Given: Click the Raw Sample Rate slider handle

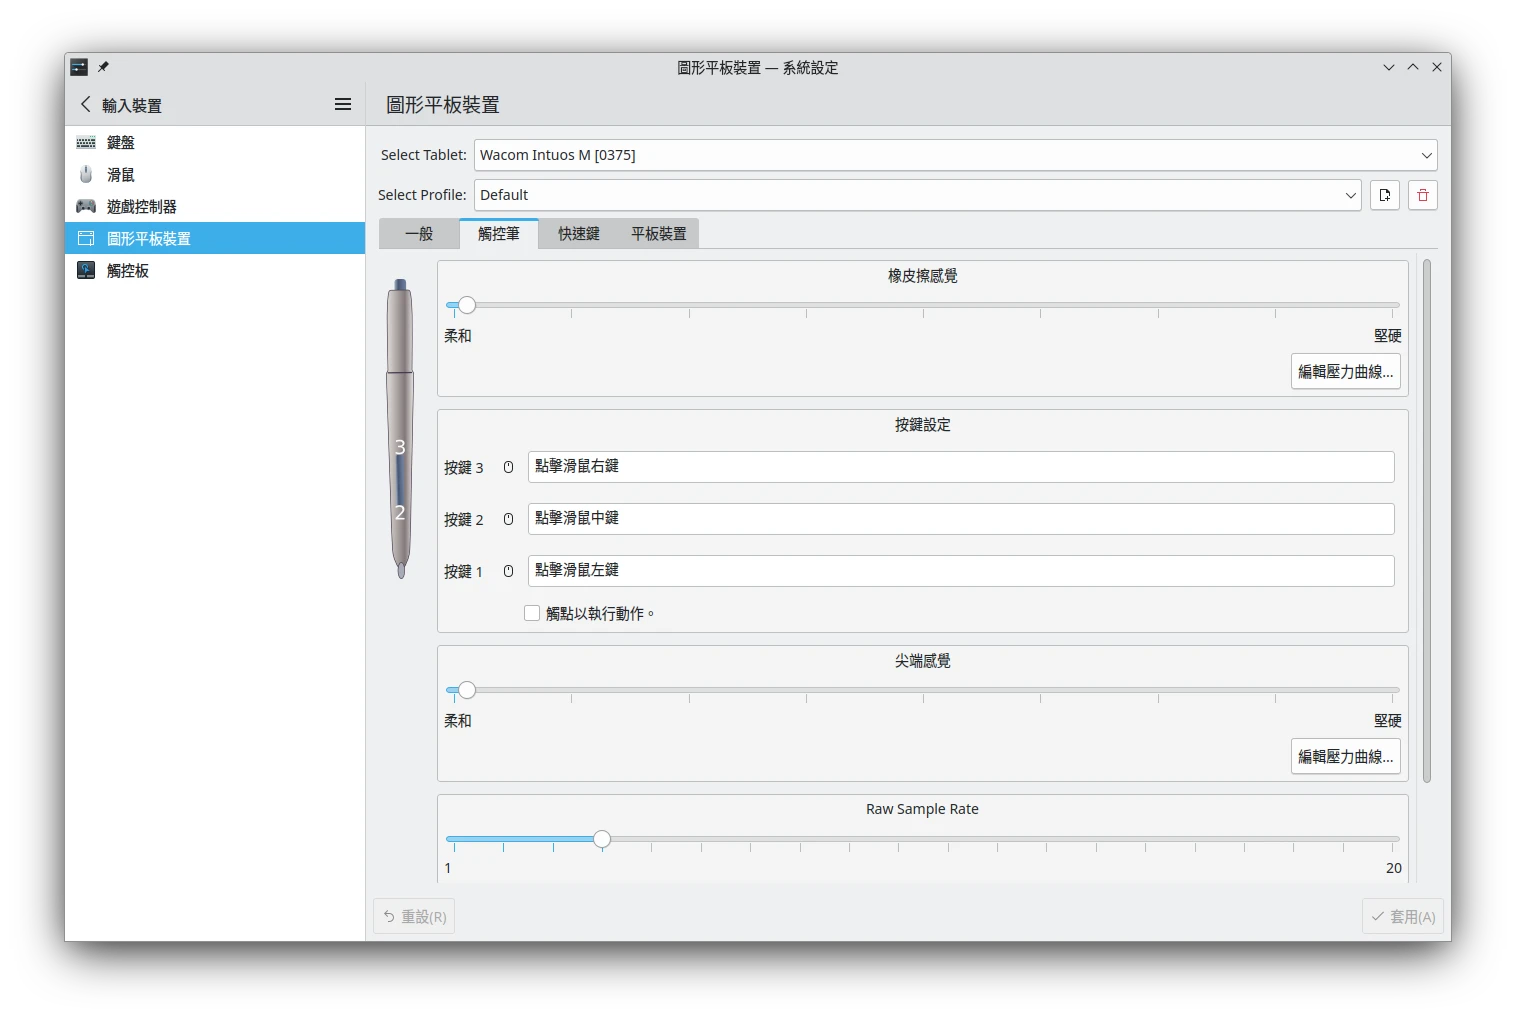Looking at the screenshot, I should point(602,839).
